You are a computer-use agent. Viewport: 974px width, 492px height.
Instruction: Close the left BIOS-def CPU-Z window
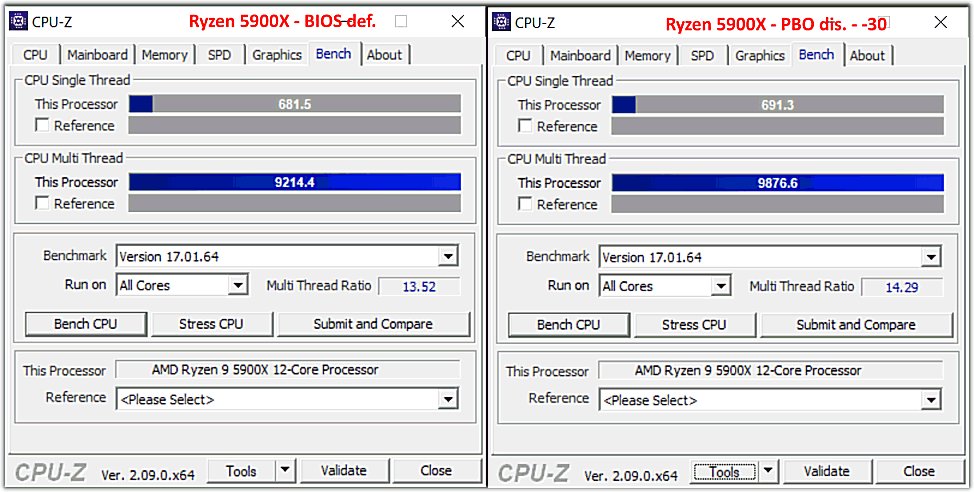458,22
